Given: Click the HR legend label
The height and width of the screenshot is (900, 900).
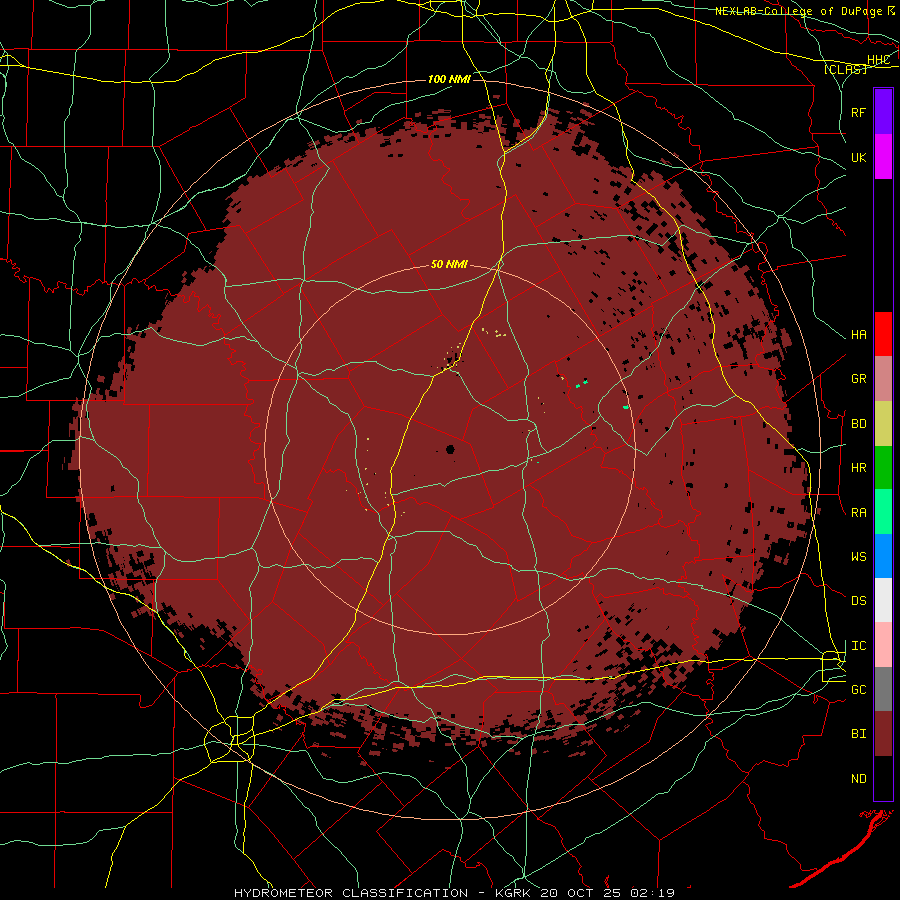Looking at the screenshot, I should (859, 468).
